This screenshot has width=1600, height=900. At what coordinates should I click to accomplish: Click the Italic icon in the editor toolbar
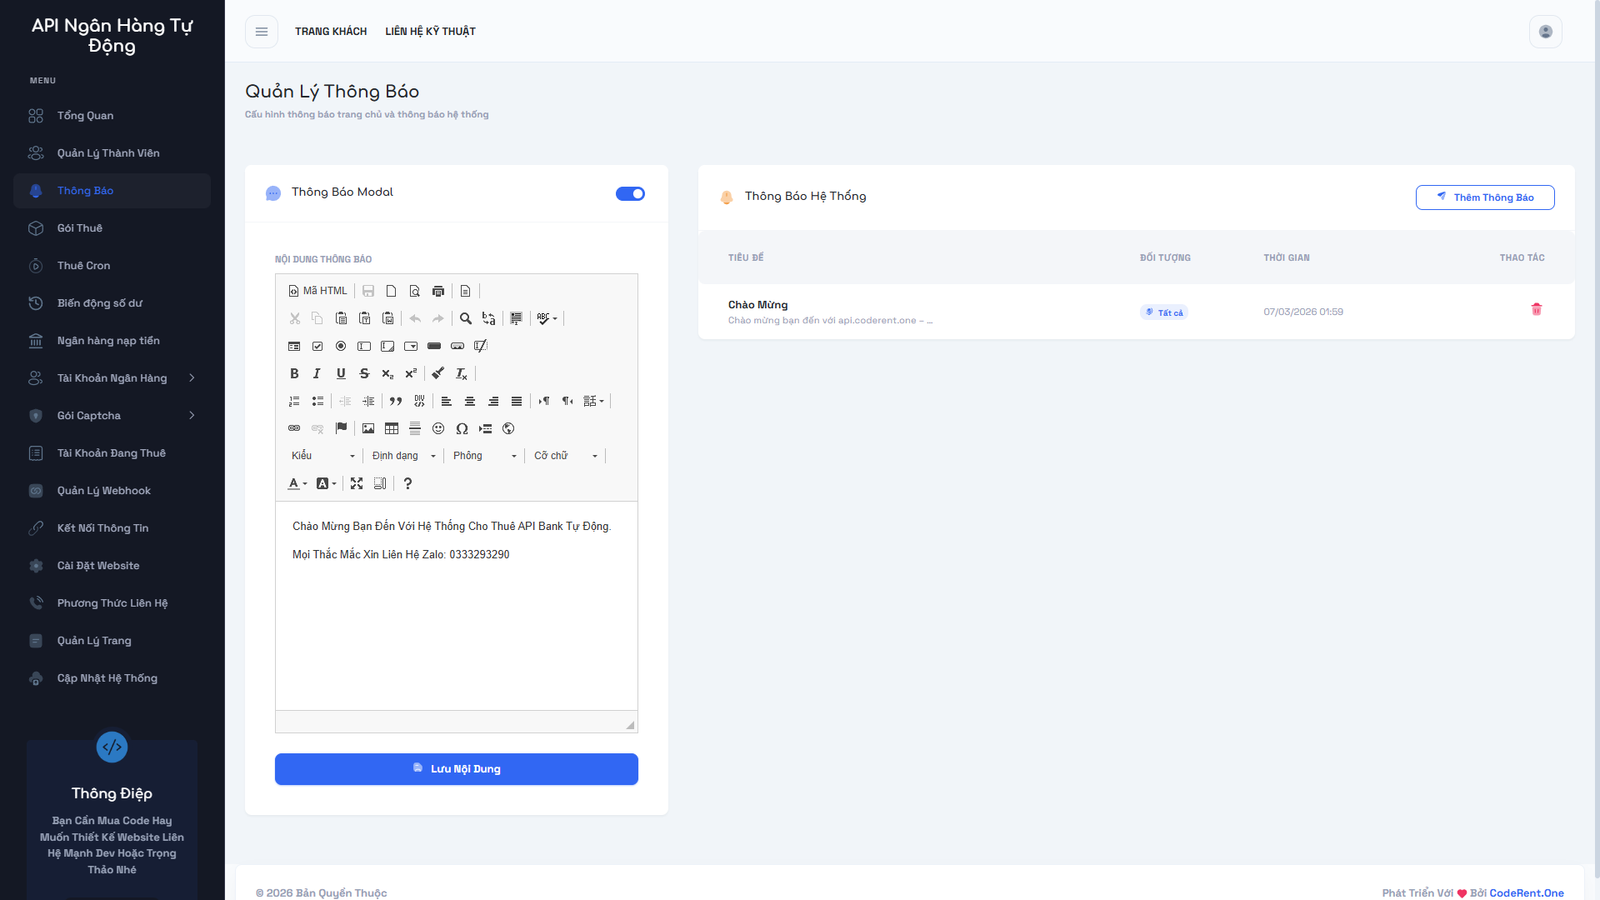[317, 373]
